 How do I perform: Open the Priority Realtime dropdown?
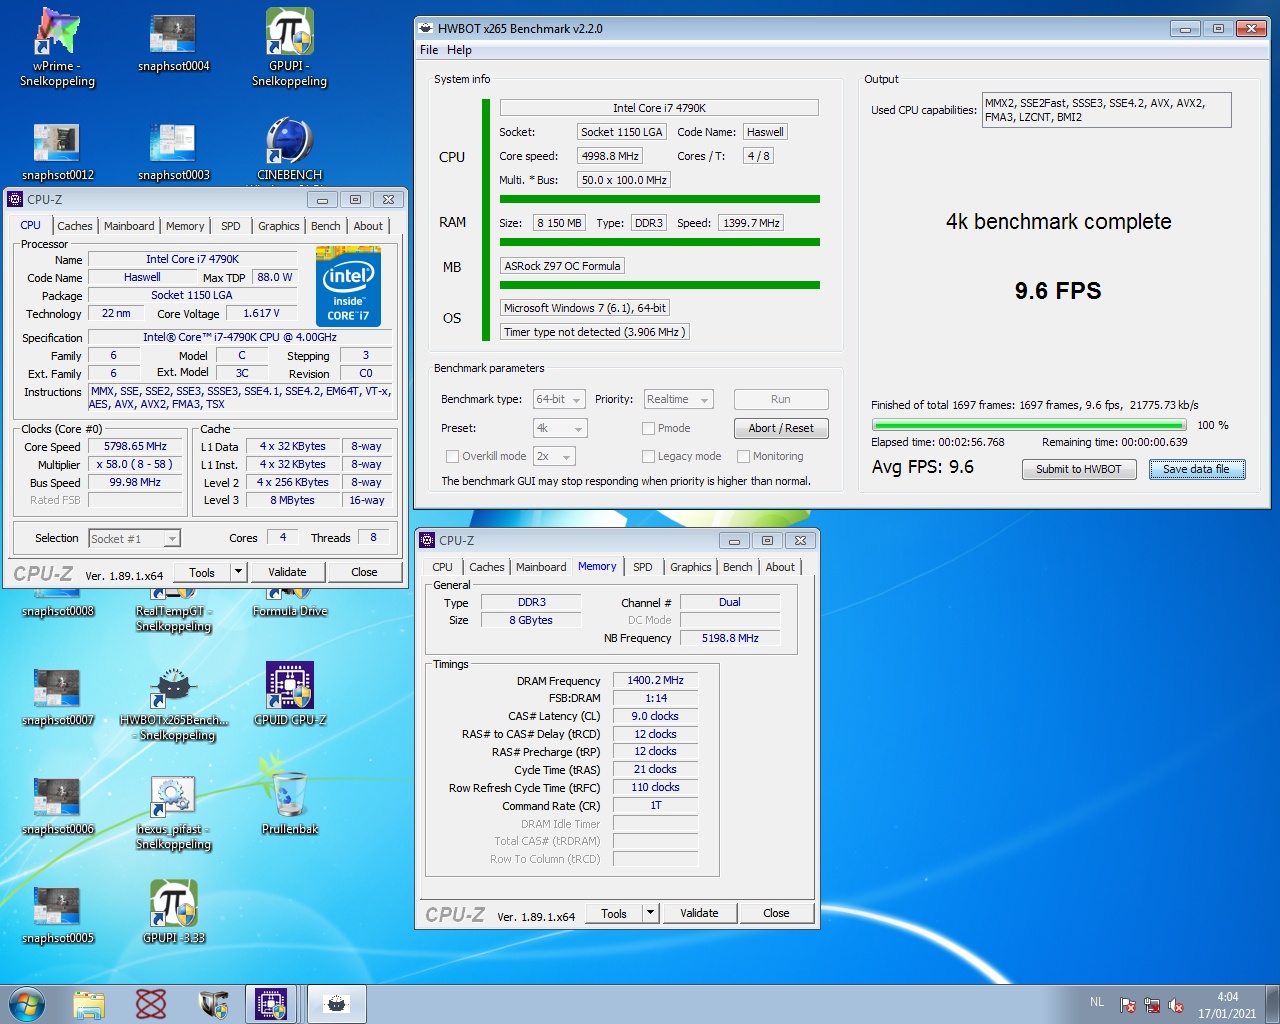tap(678, 399)
